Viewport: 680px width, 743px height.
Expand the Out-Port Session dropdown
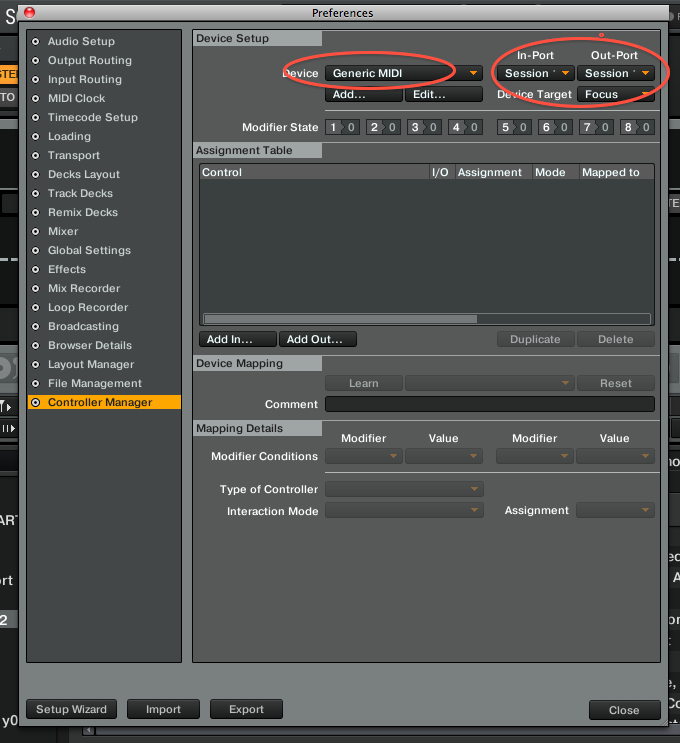tap(615, 74)
